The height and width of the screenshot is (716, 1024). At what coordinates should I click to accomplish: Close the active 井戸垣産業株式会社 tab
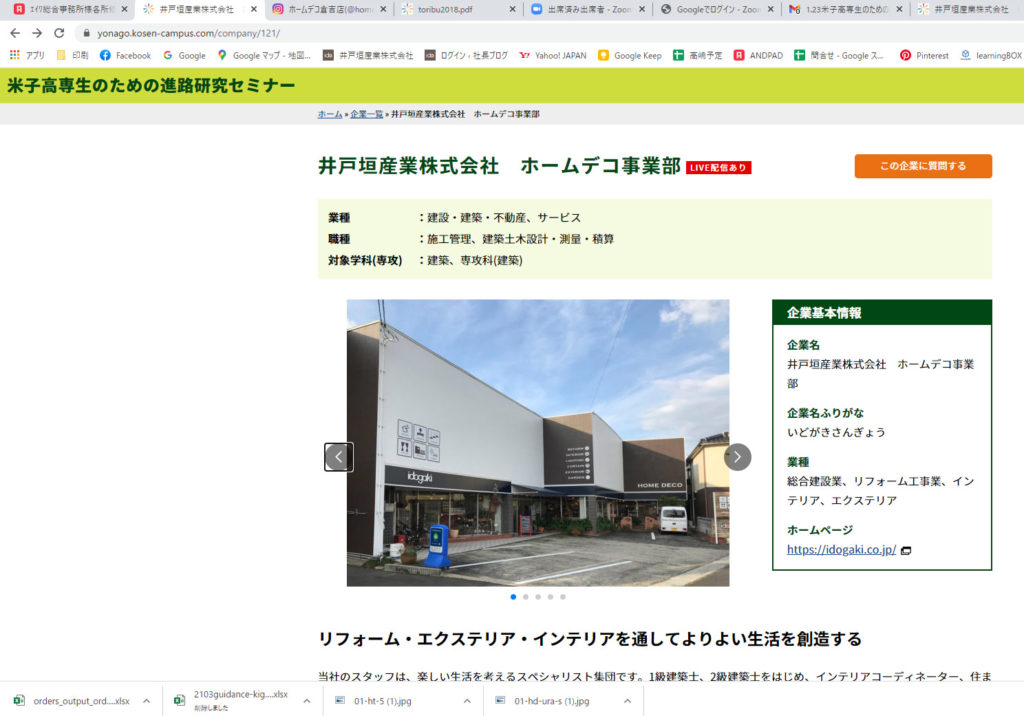click(x=254, y=9)
